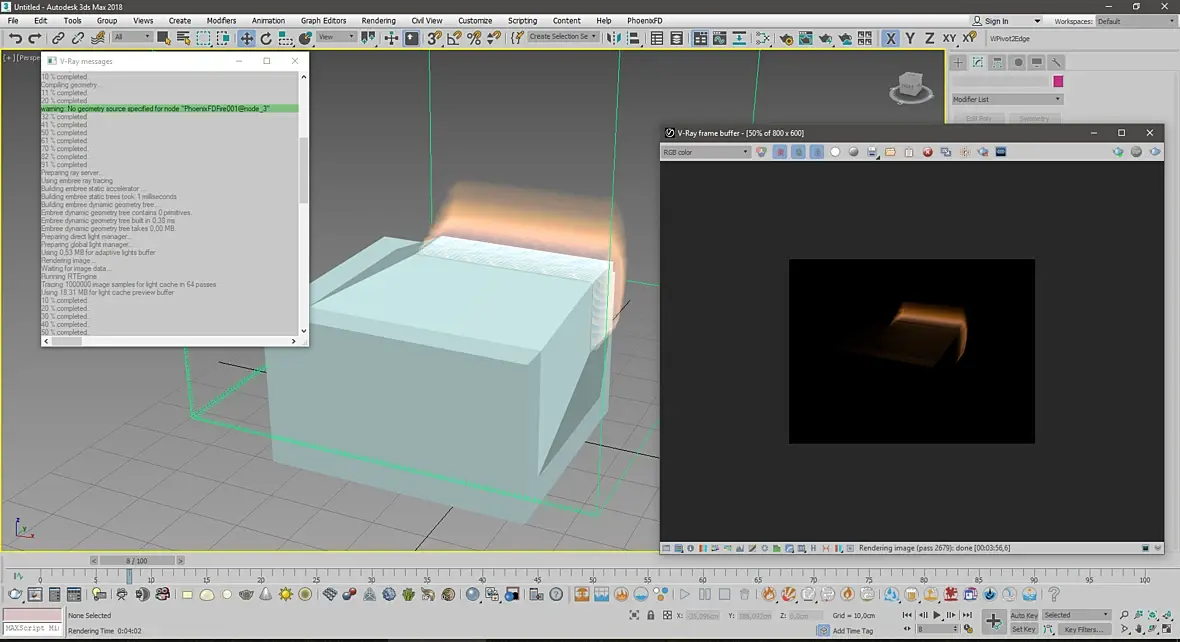Open the Utilities wrench panel
This screenshot has height=642, width=1180.
[1056, 62]
